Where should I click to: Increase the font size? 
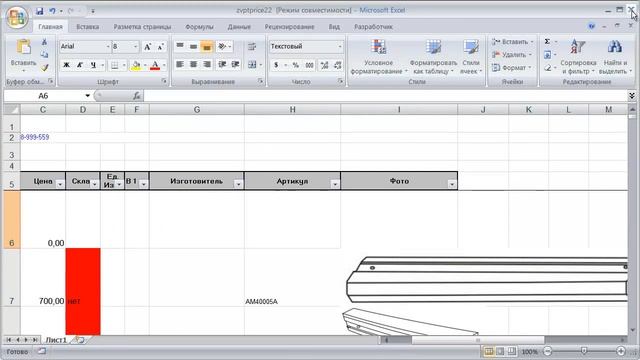(x=147, y=47)
